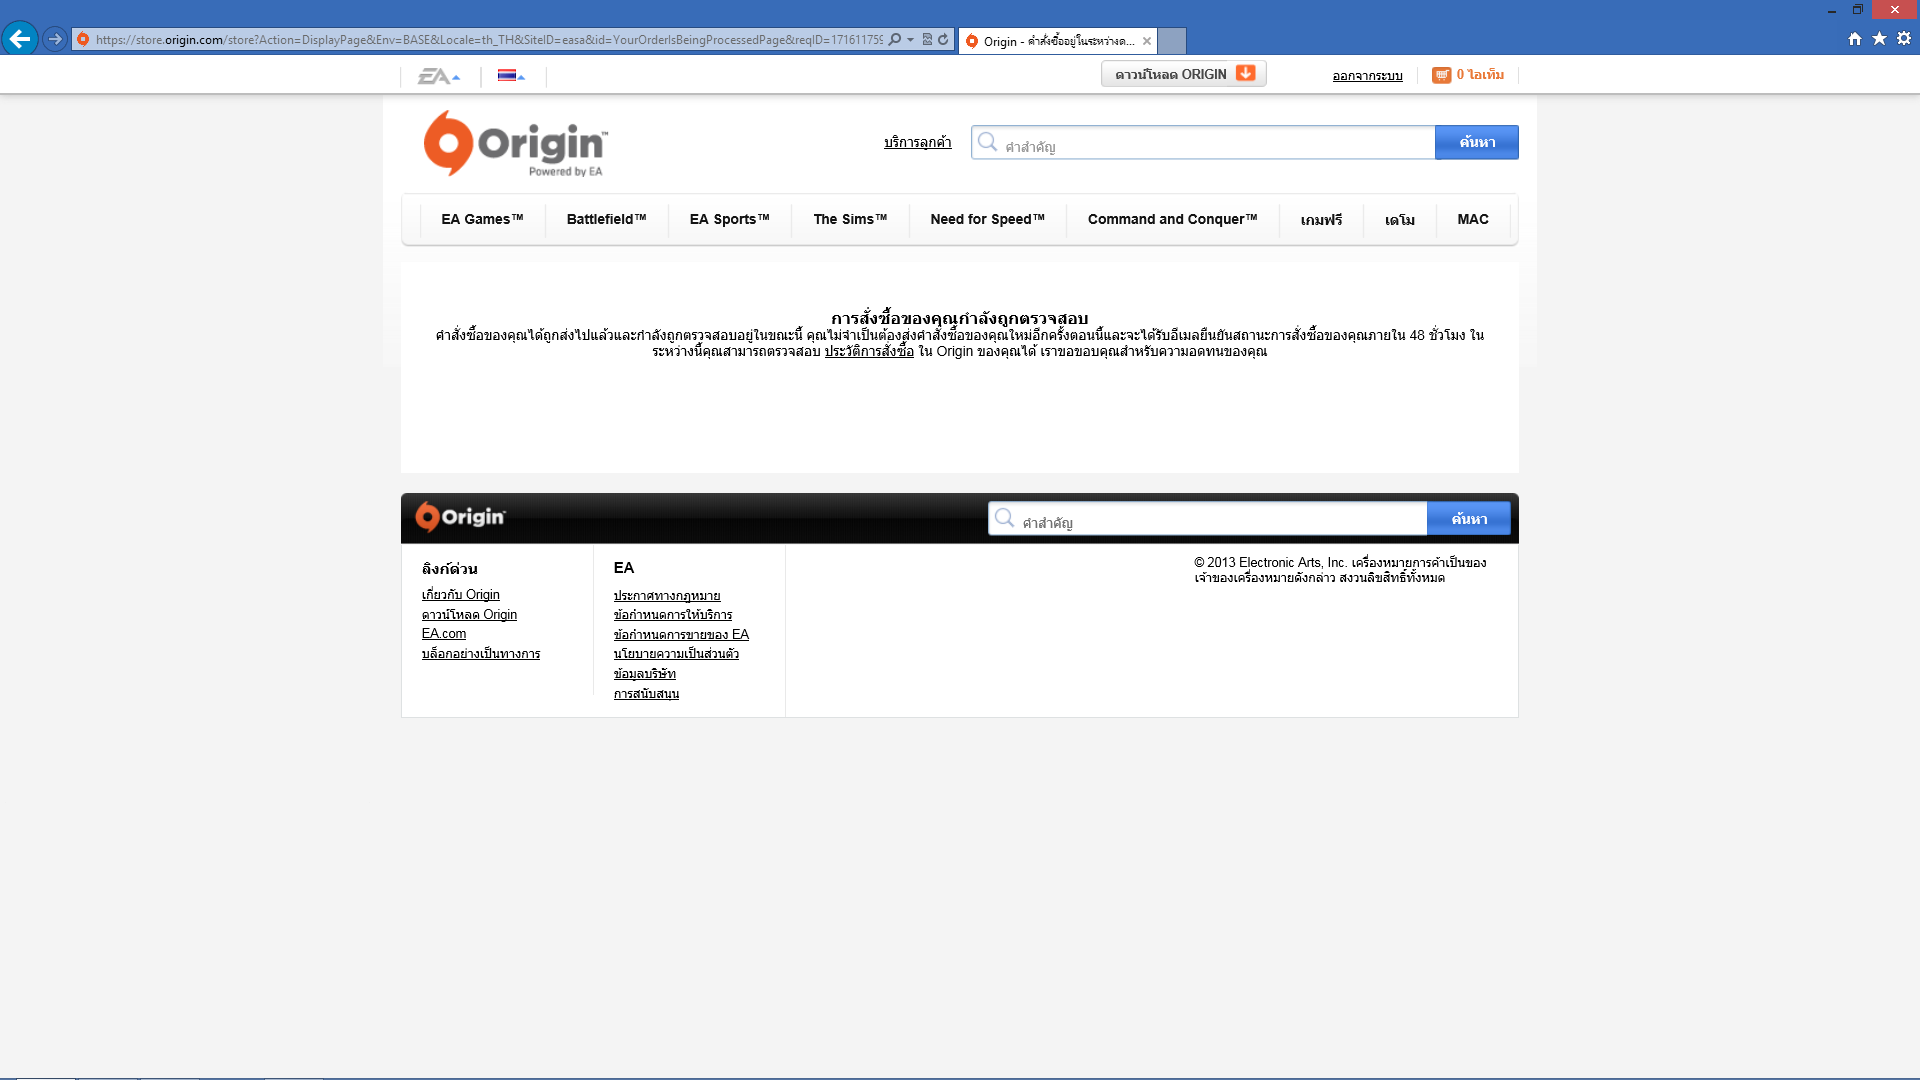Image resolution: width=1920 pixels, height=1080 pixels.
Task: Open the browser Tools gear icon
Action: tap(1904, 39)
